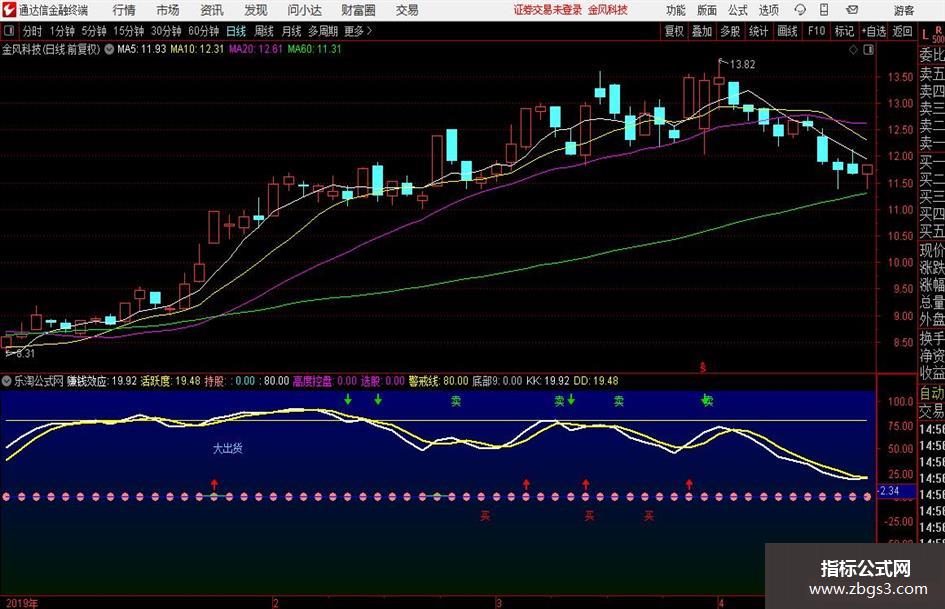This screenshot has width=945, height=609.
Task: Click the 通达信 app logo icon
Action: 8,10
